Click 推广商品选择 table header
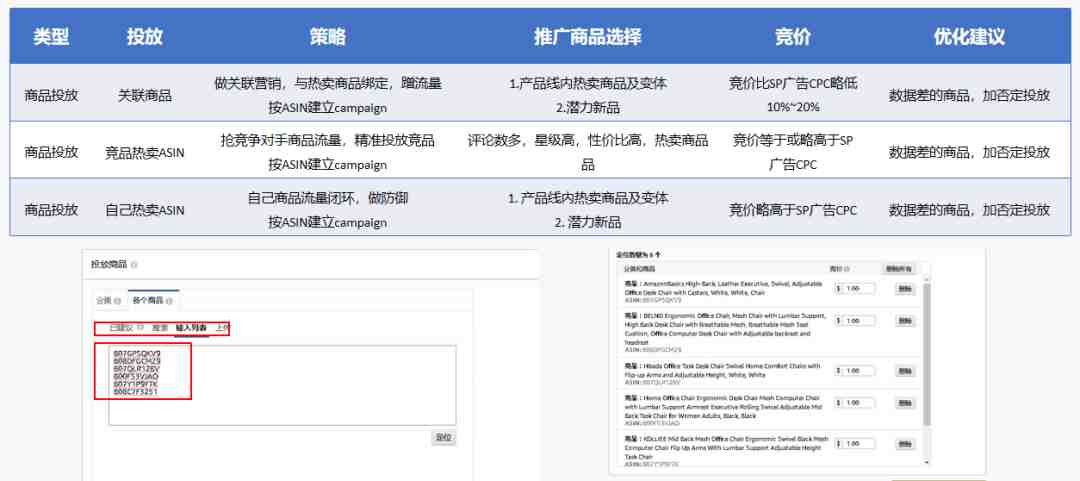This screenshot has width=1080, height=481. point(588,37)
